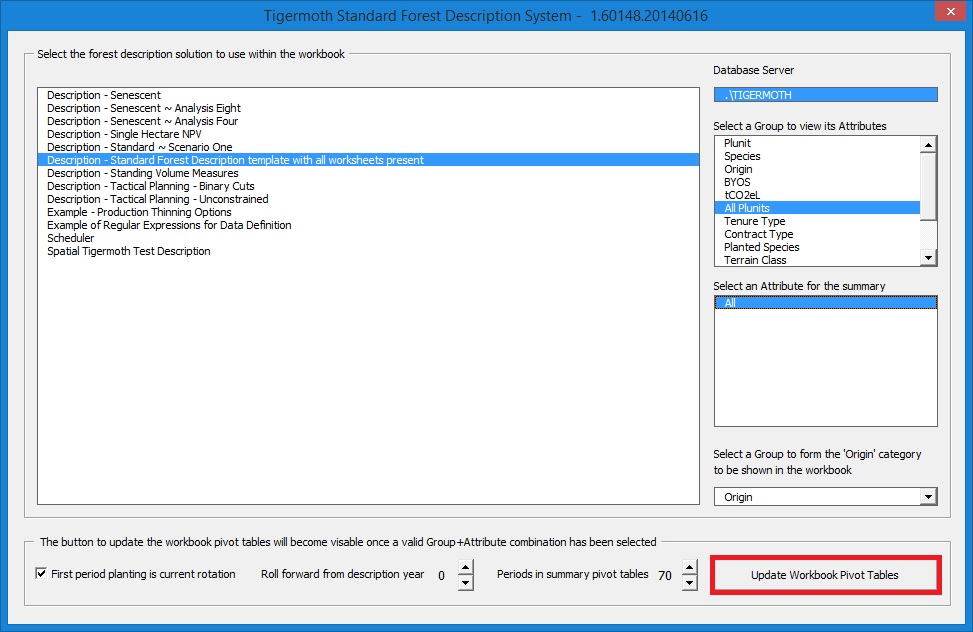Viewport: 973px width, 632px height.
Task: Select 'Tactical Planning - Unconstrained' description
Action: (x=369, y=199)
